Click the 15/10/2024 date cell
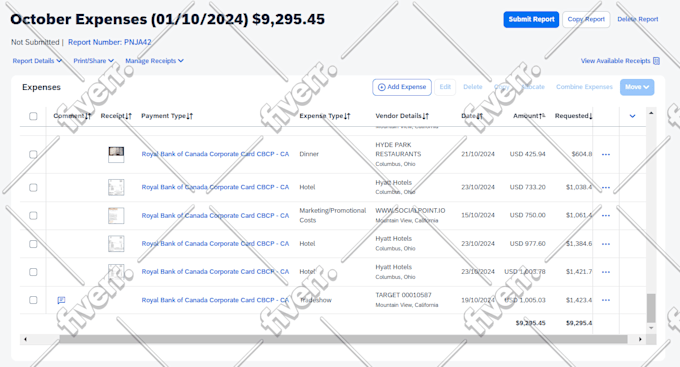The height and width of the screenshot is (367, 680). click(478, 215)
